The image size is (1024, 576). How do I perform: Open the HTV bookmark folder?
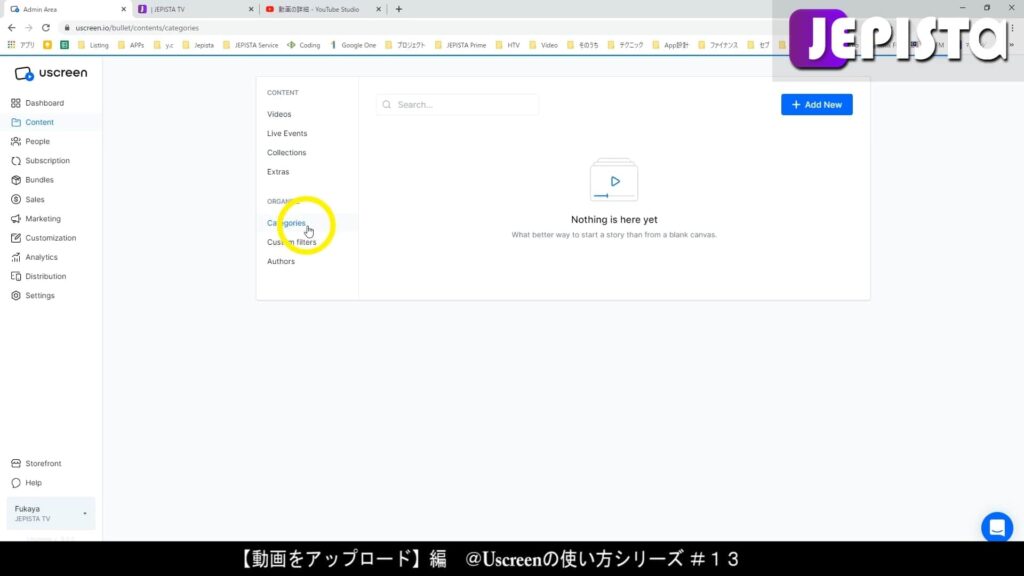click(x=507, y=45)
